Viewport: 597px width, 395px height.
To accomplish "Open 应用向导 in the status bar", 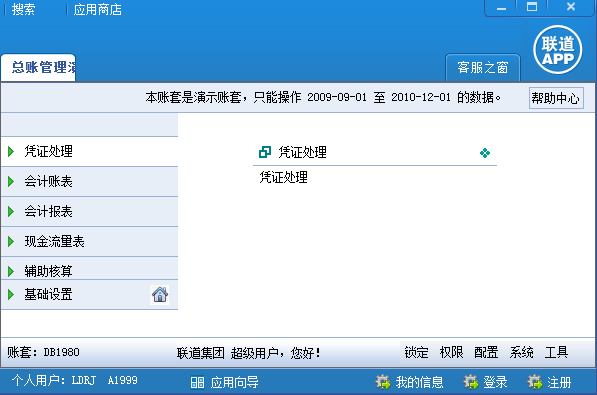I will (235, 382).
